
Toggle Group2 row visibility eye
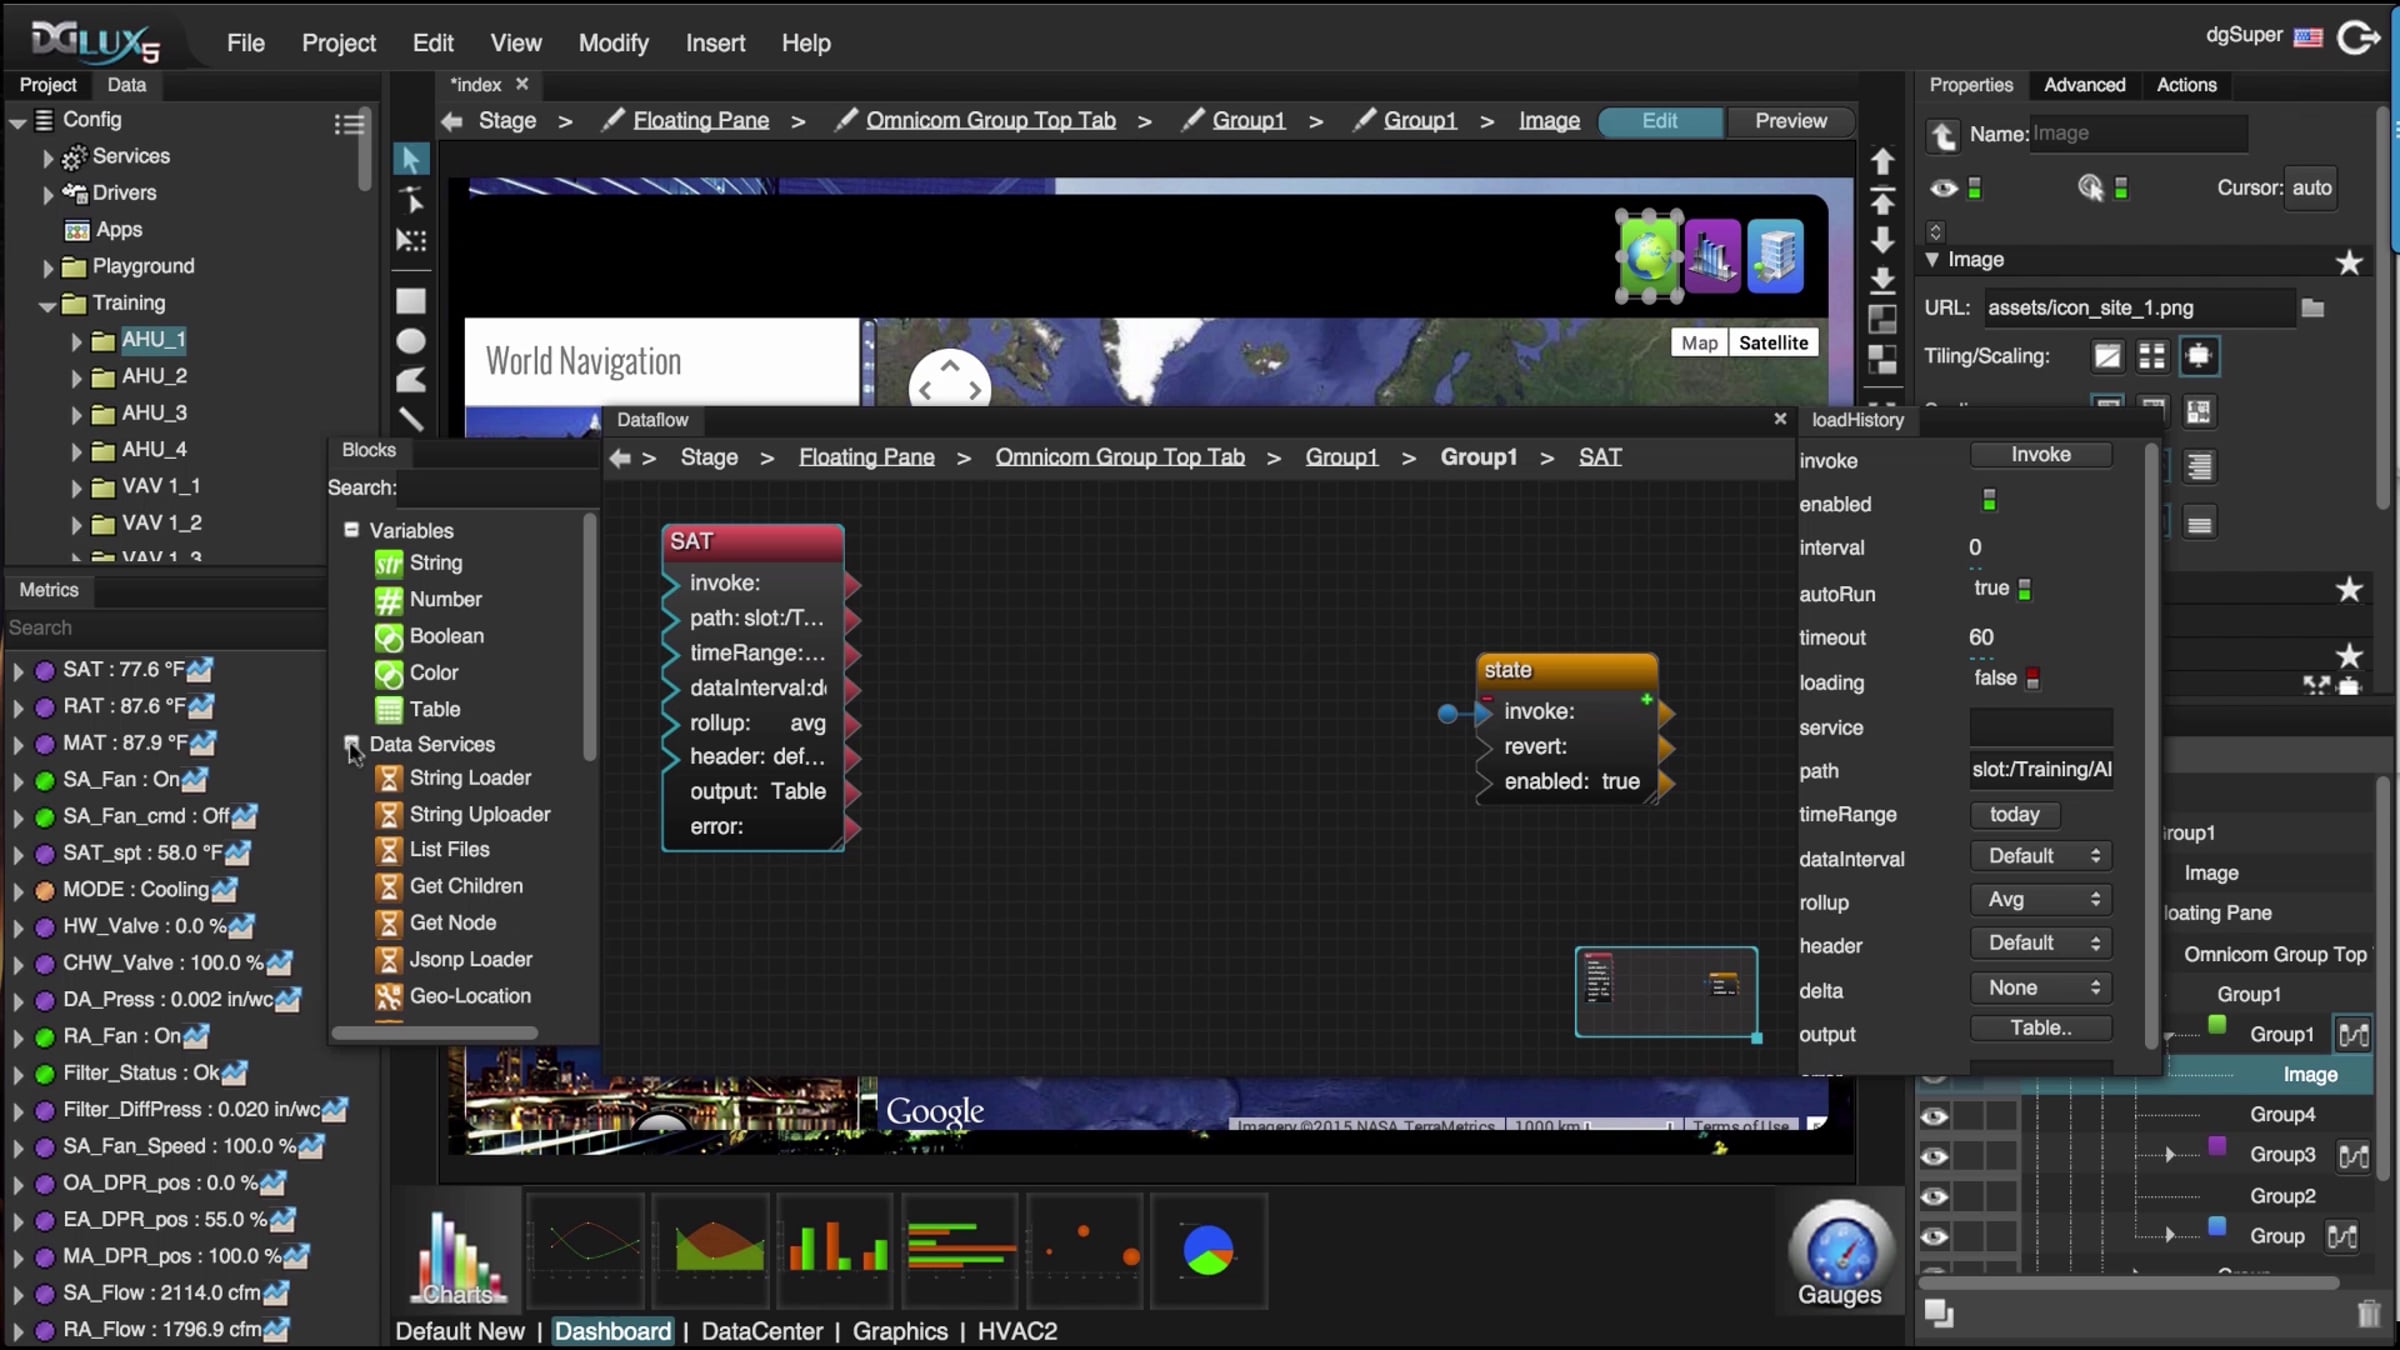point(1934,1197)
